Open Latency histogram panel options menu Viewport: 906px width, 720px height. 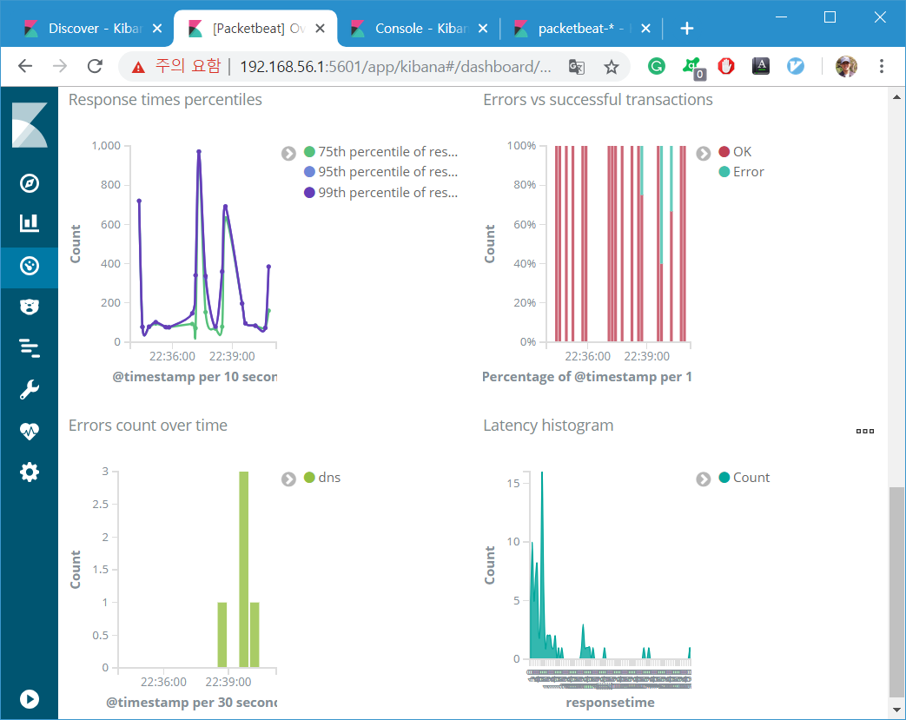coord(865,431)
